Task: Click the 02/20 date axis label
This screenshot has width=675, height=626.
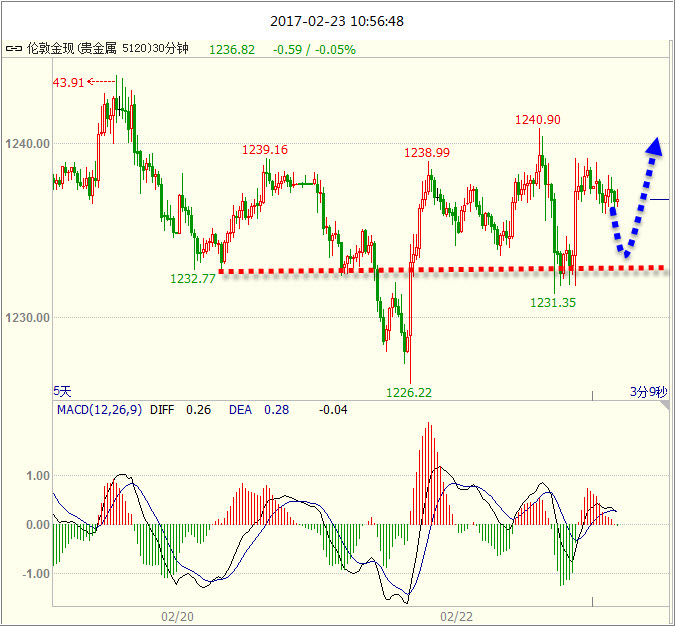Action: pyautogui.click(x=177, y=617)
